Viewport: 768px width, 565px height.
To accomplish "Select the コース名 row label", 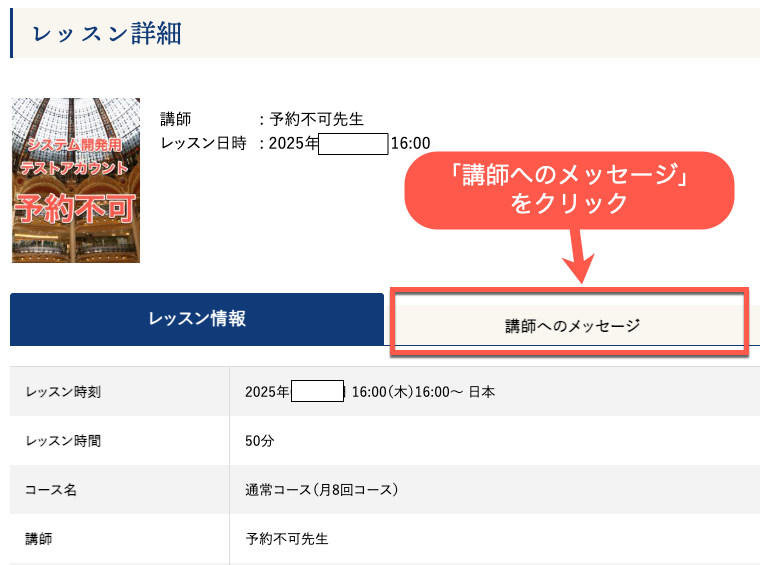I will 50,490.
